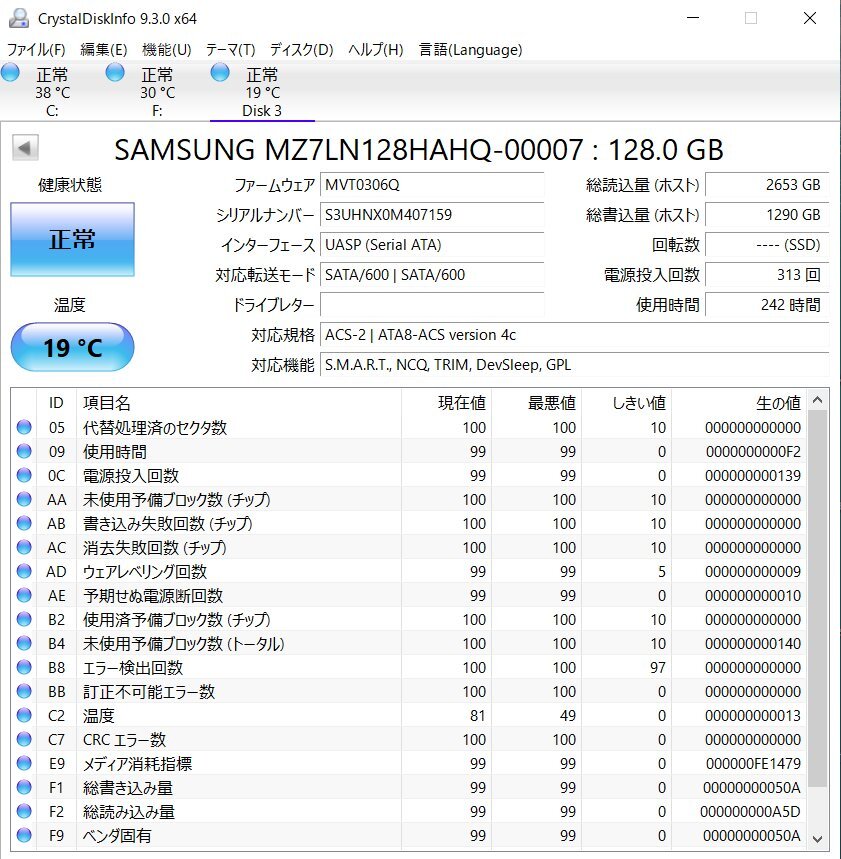Click the しきい値 column header

click(627, 403)
